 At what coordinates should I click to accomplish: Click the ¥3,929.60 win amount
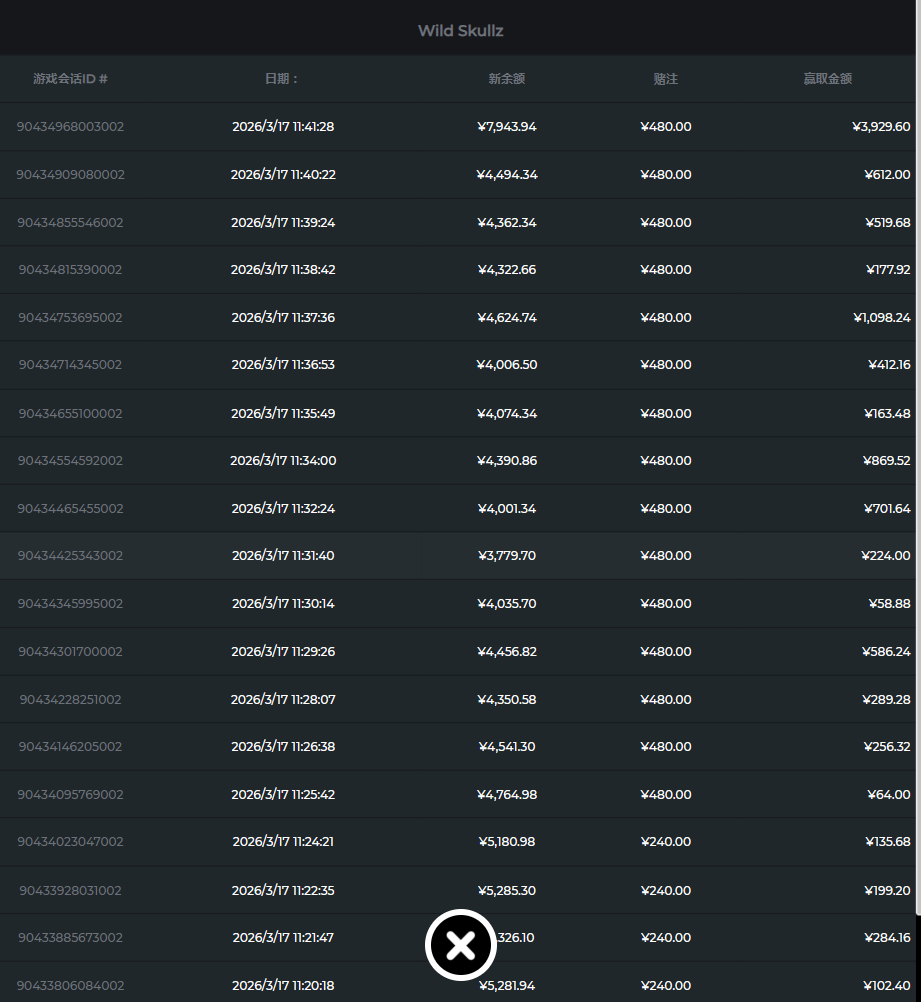(x=880, y=127)
